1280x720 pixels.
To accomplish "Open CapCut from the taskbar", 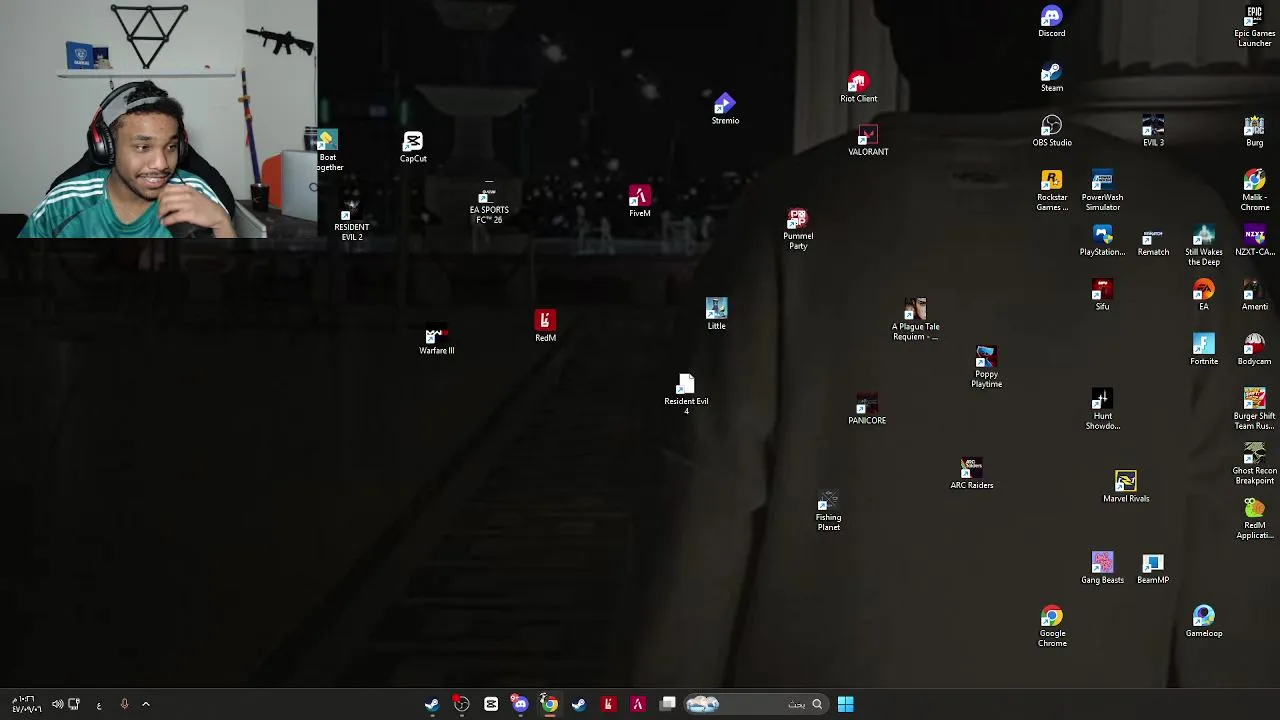I will pyautogui.click(x=491, y=704).
